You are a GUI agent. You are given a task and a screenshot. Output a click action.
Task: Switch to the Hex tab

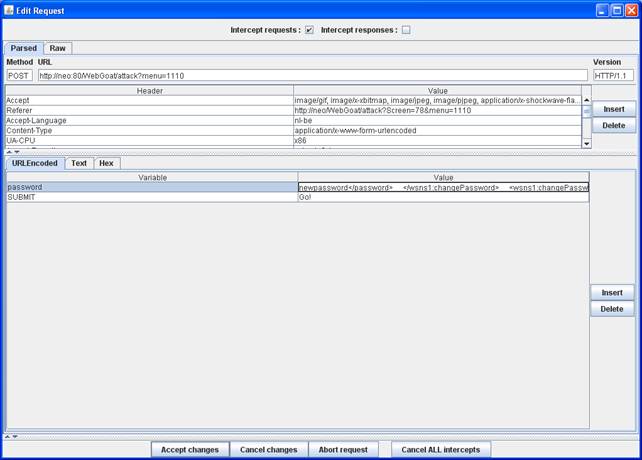(x=106, y=163)
